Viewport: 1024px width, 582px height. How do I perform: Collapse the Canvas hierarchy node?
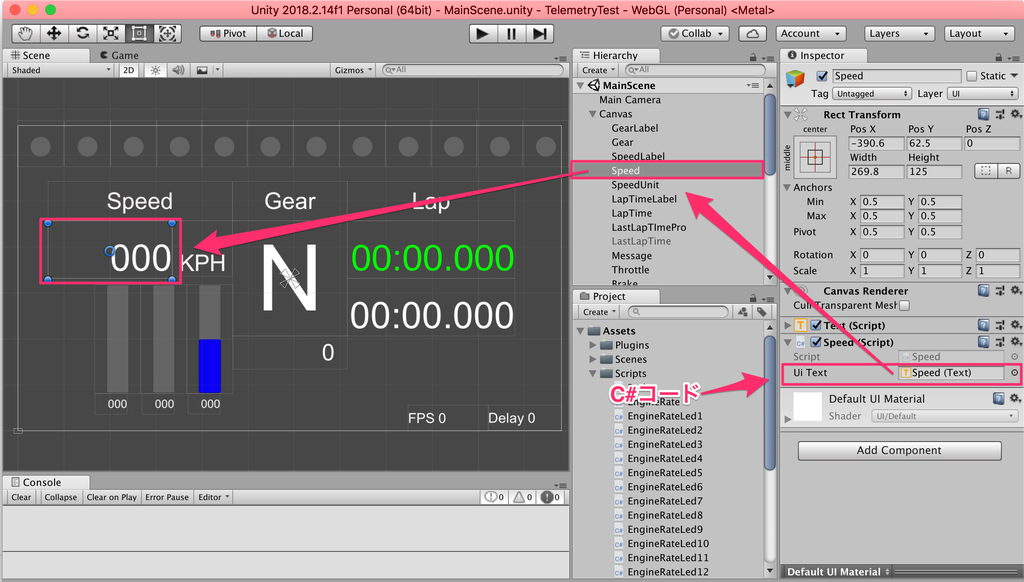592,114
